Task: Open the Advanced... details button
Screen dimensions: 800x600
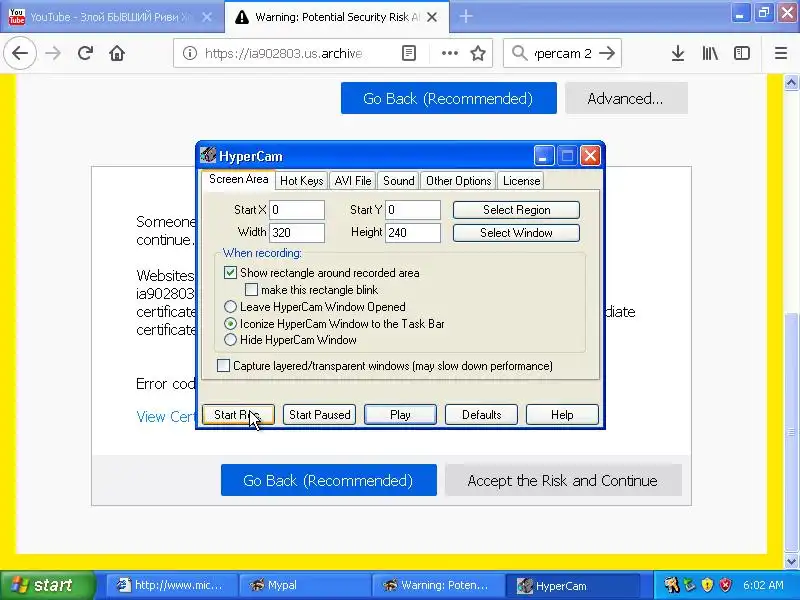Action: pyautogui.click(x=626, y=98)
